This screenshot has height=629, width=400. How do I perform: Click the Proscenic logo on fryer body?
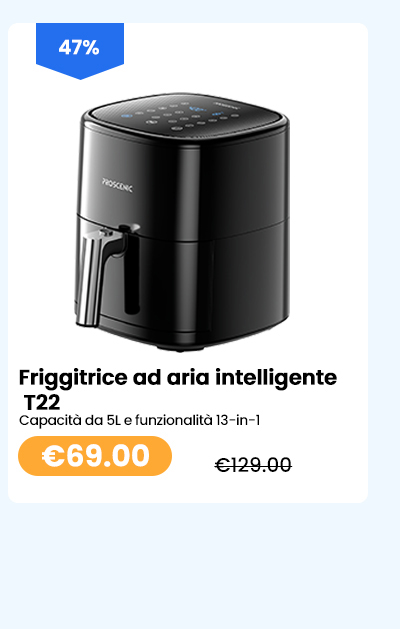tap(117, 185)
